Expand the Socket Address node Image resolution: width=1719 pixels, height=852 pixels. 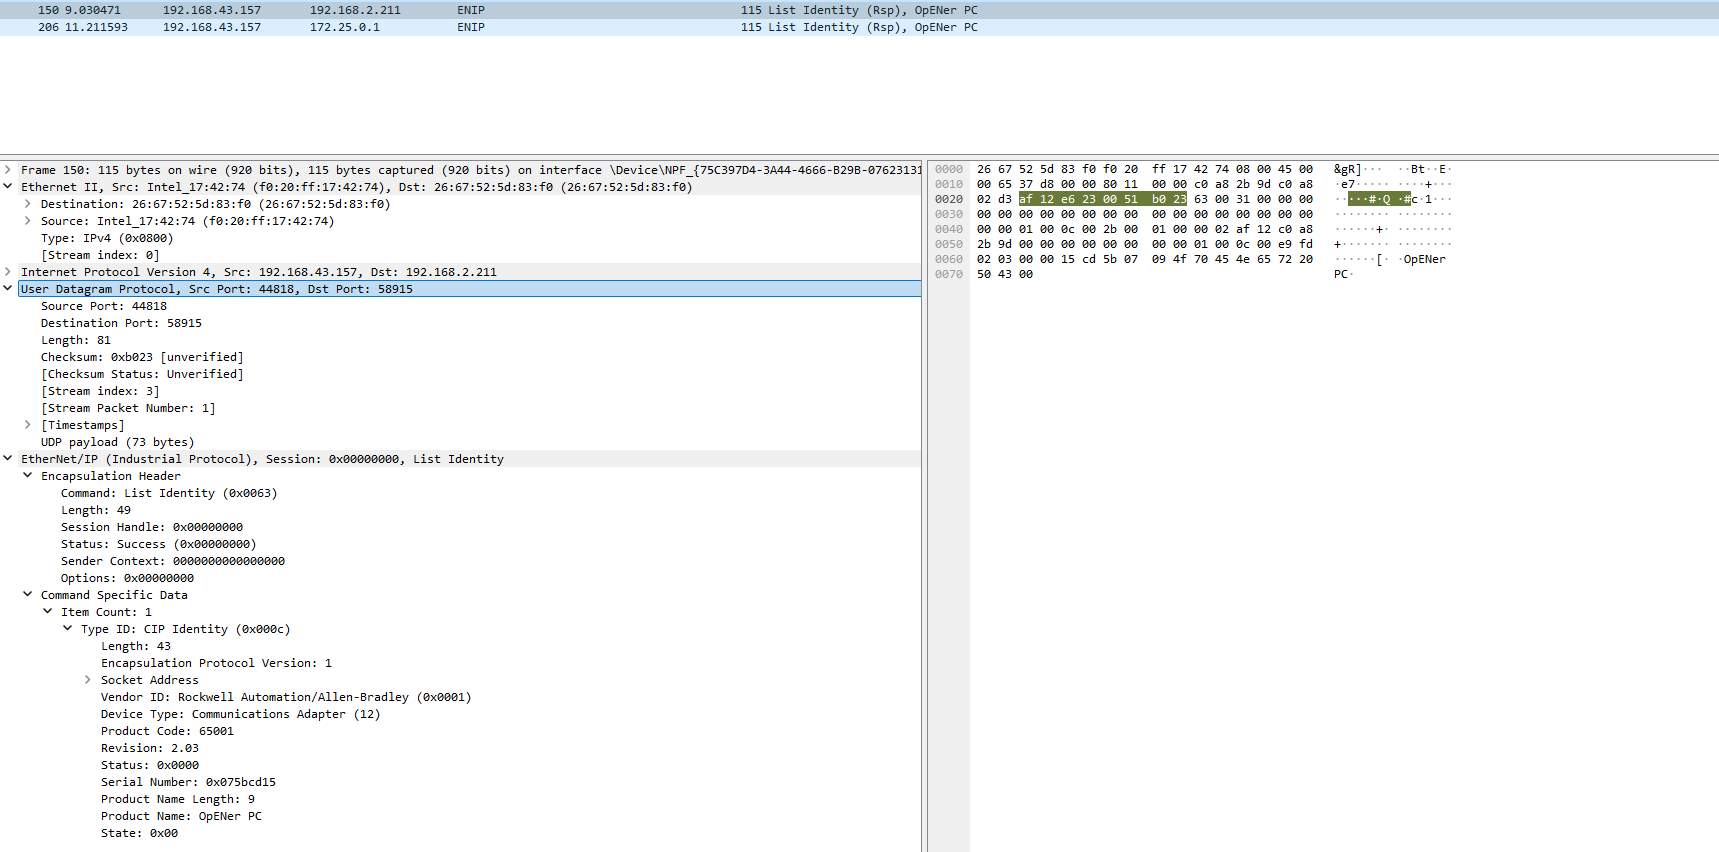point(88,680)
